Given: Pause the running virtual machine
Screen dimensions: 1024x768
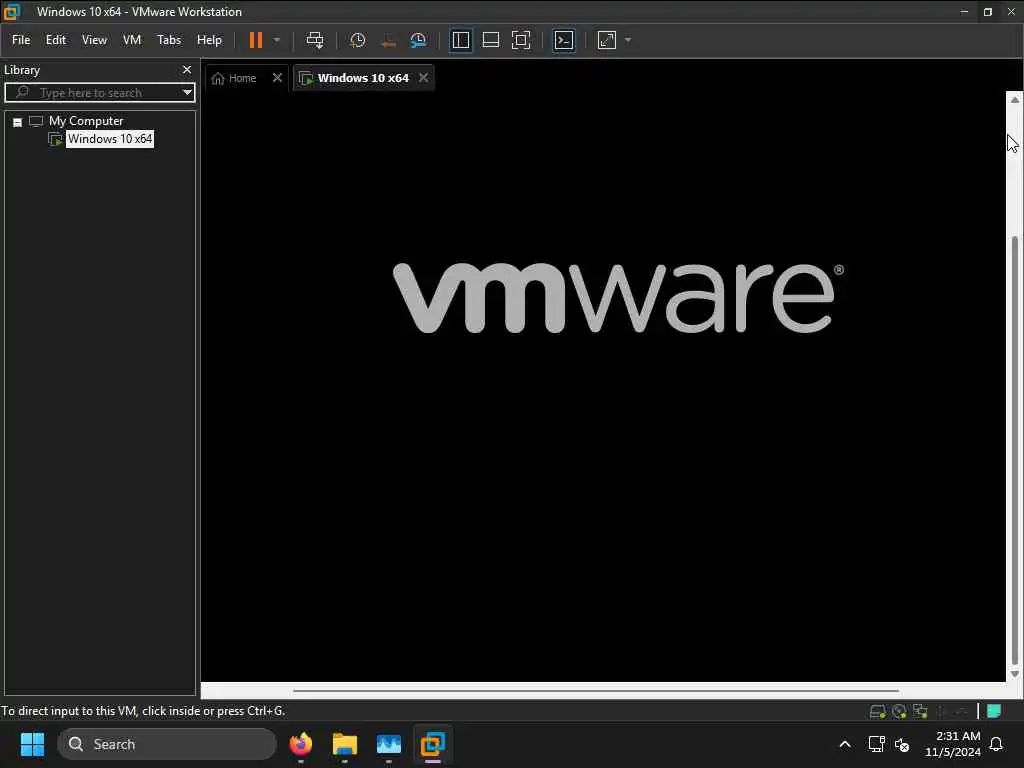Looking at the screenshot, I should [255, 40].
